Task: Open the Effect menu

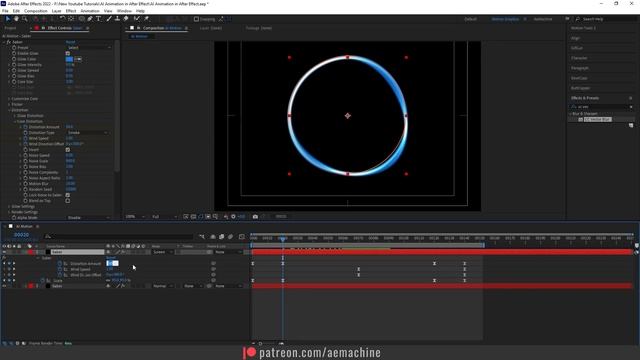Action: [x=71, y=11]
